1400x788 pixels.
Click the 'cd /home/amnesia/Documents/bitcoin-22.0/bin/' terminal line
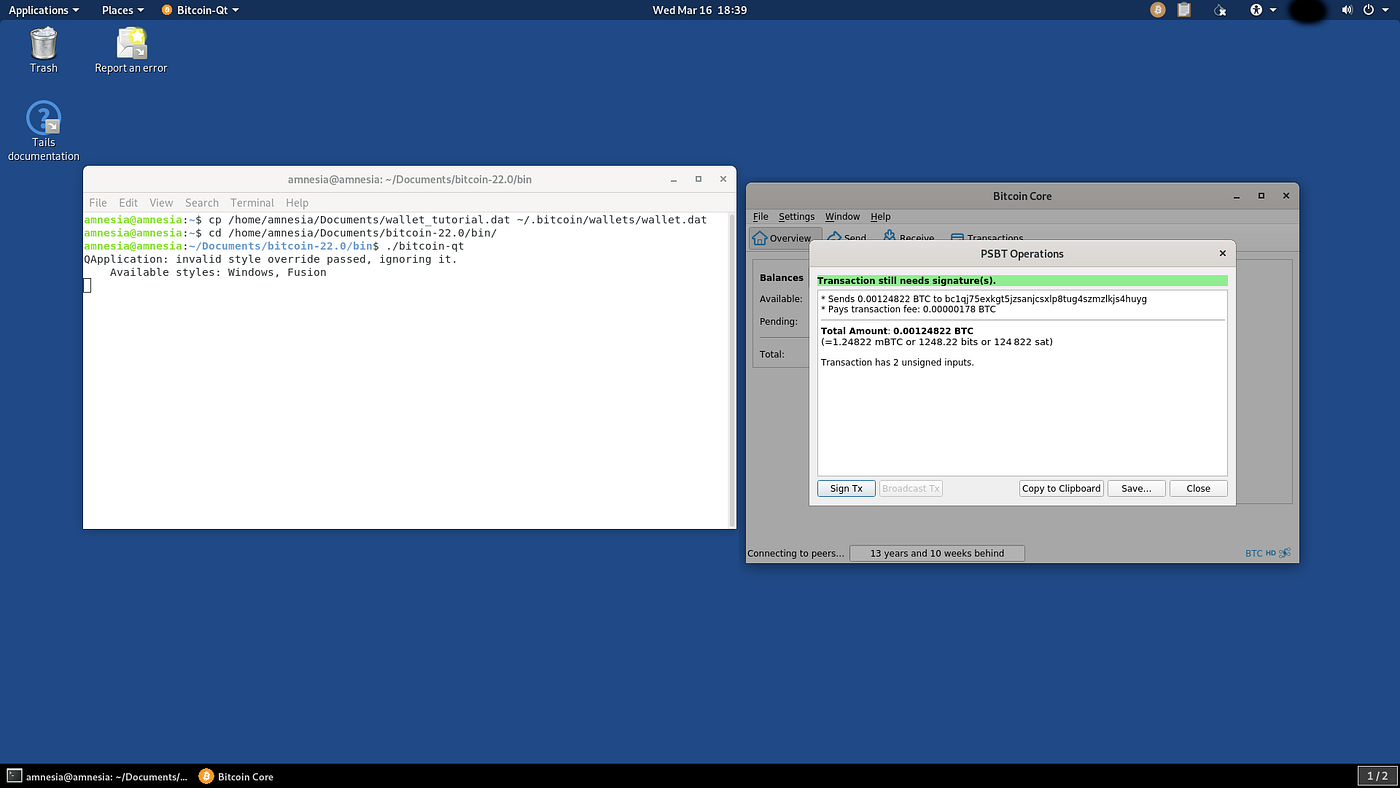tap(290, 232)
